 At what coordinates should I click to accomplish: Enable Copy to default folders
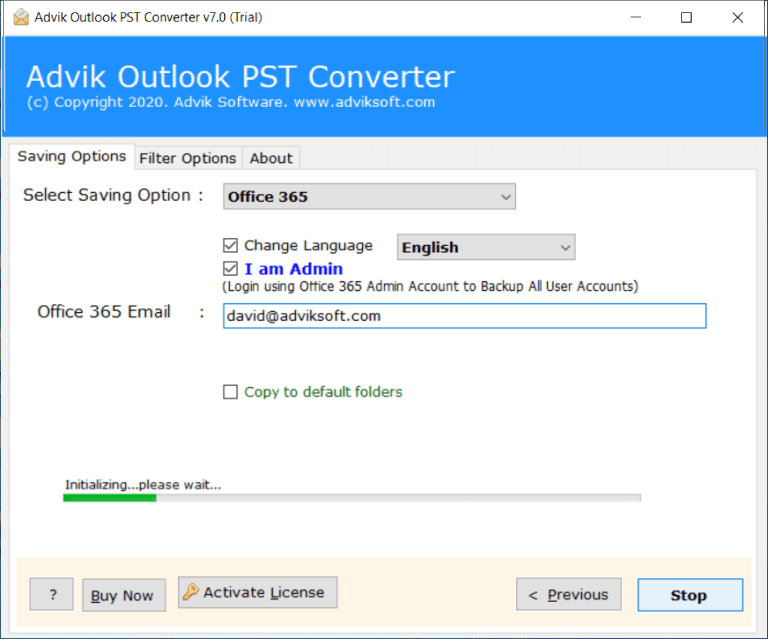point(231,392)
